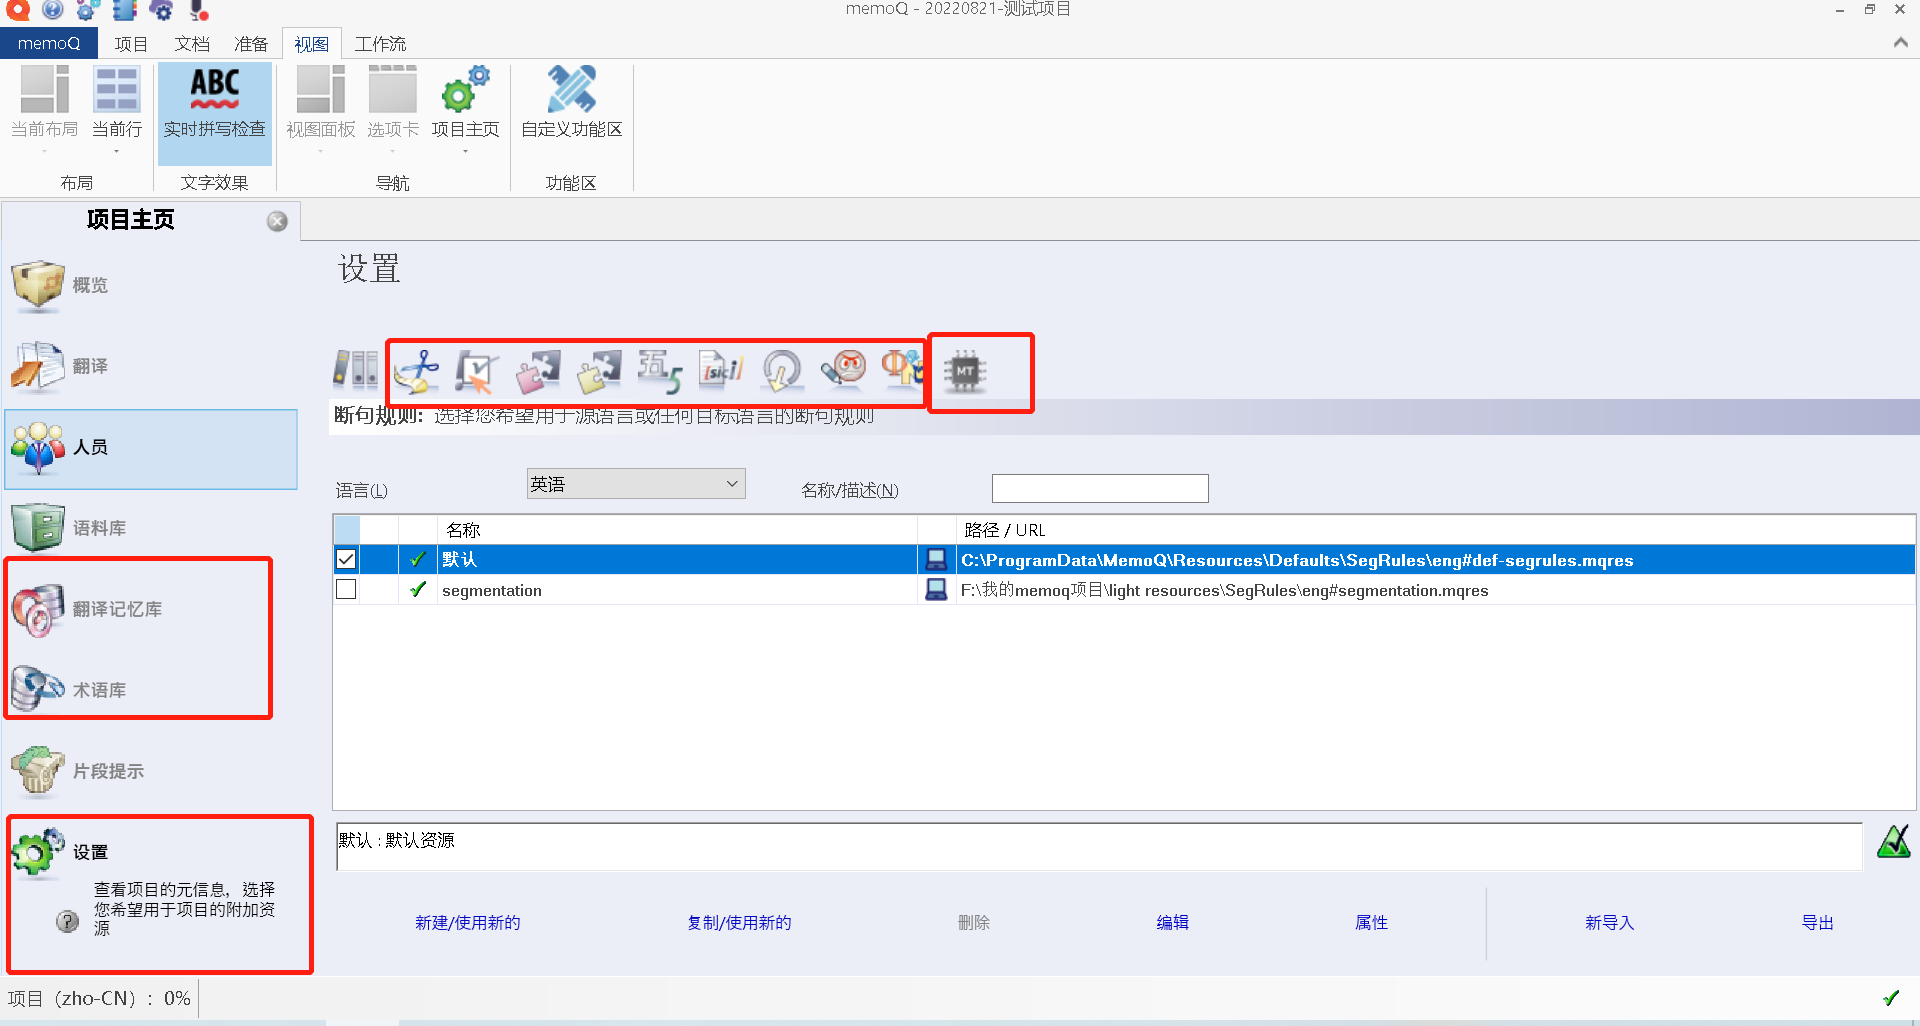Select the 五/5 auto-translation rules icon

click(x=660, y=371)
